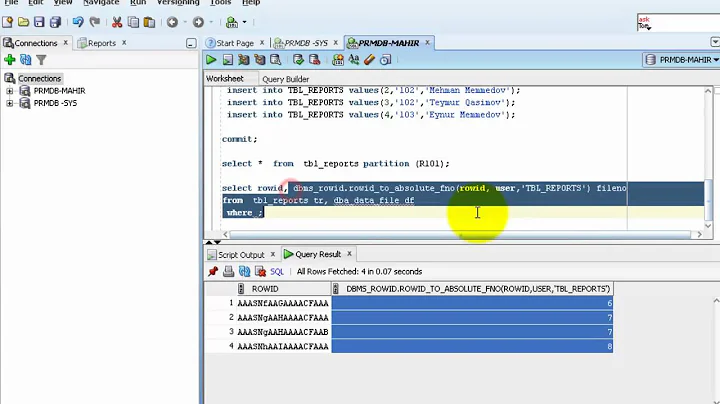
Task: Click the filter funnel icon in Connections panel
Action: [x=42, y=60]
